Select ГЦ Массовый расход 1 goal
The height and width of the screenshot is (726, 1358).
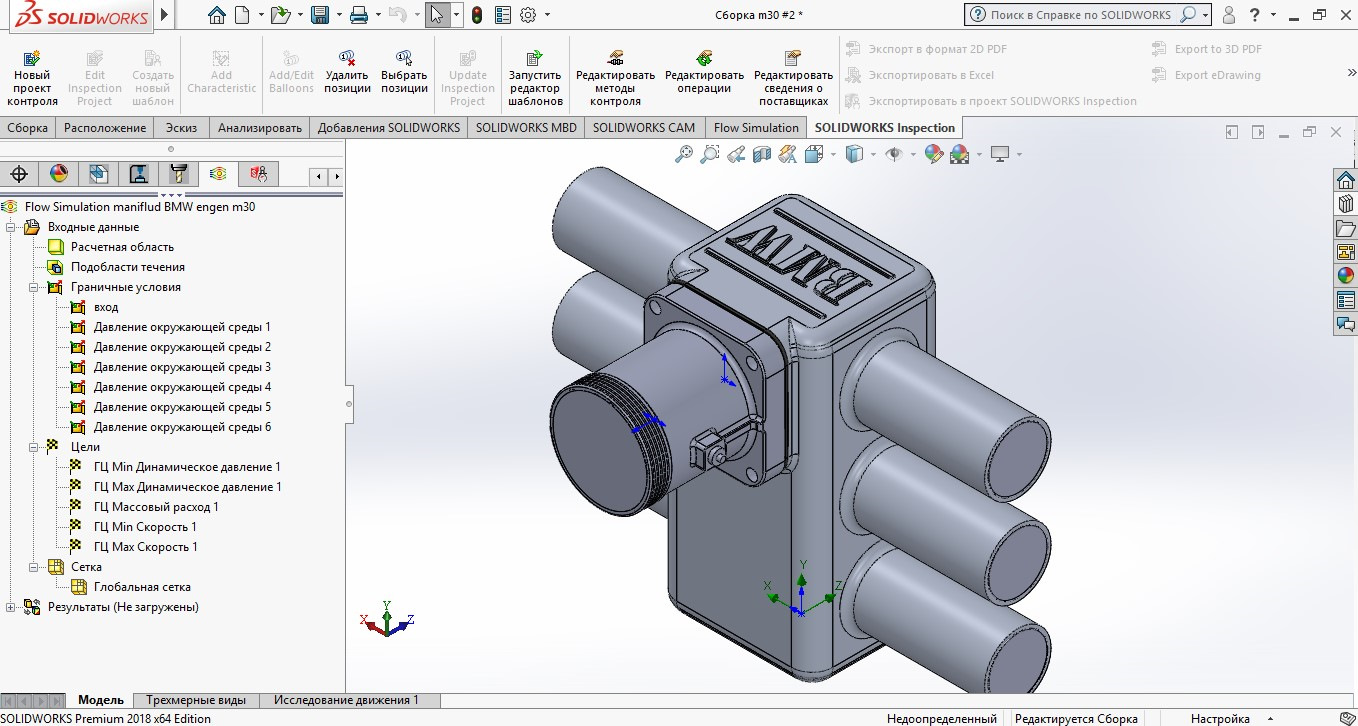[156, 507]
